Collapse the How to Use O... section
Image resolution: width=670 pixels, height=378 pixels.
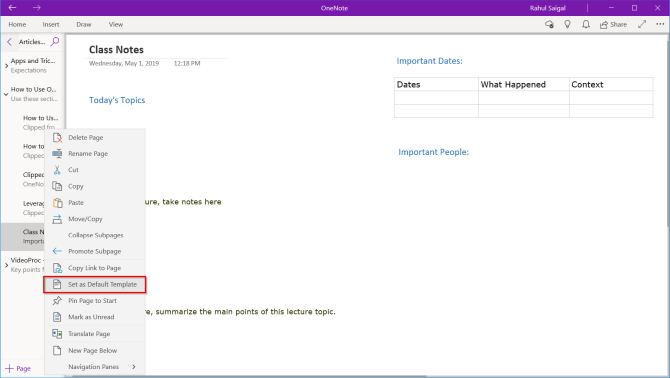coord(6,94)
